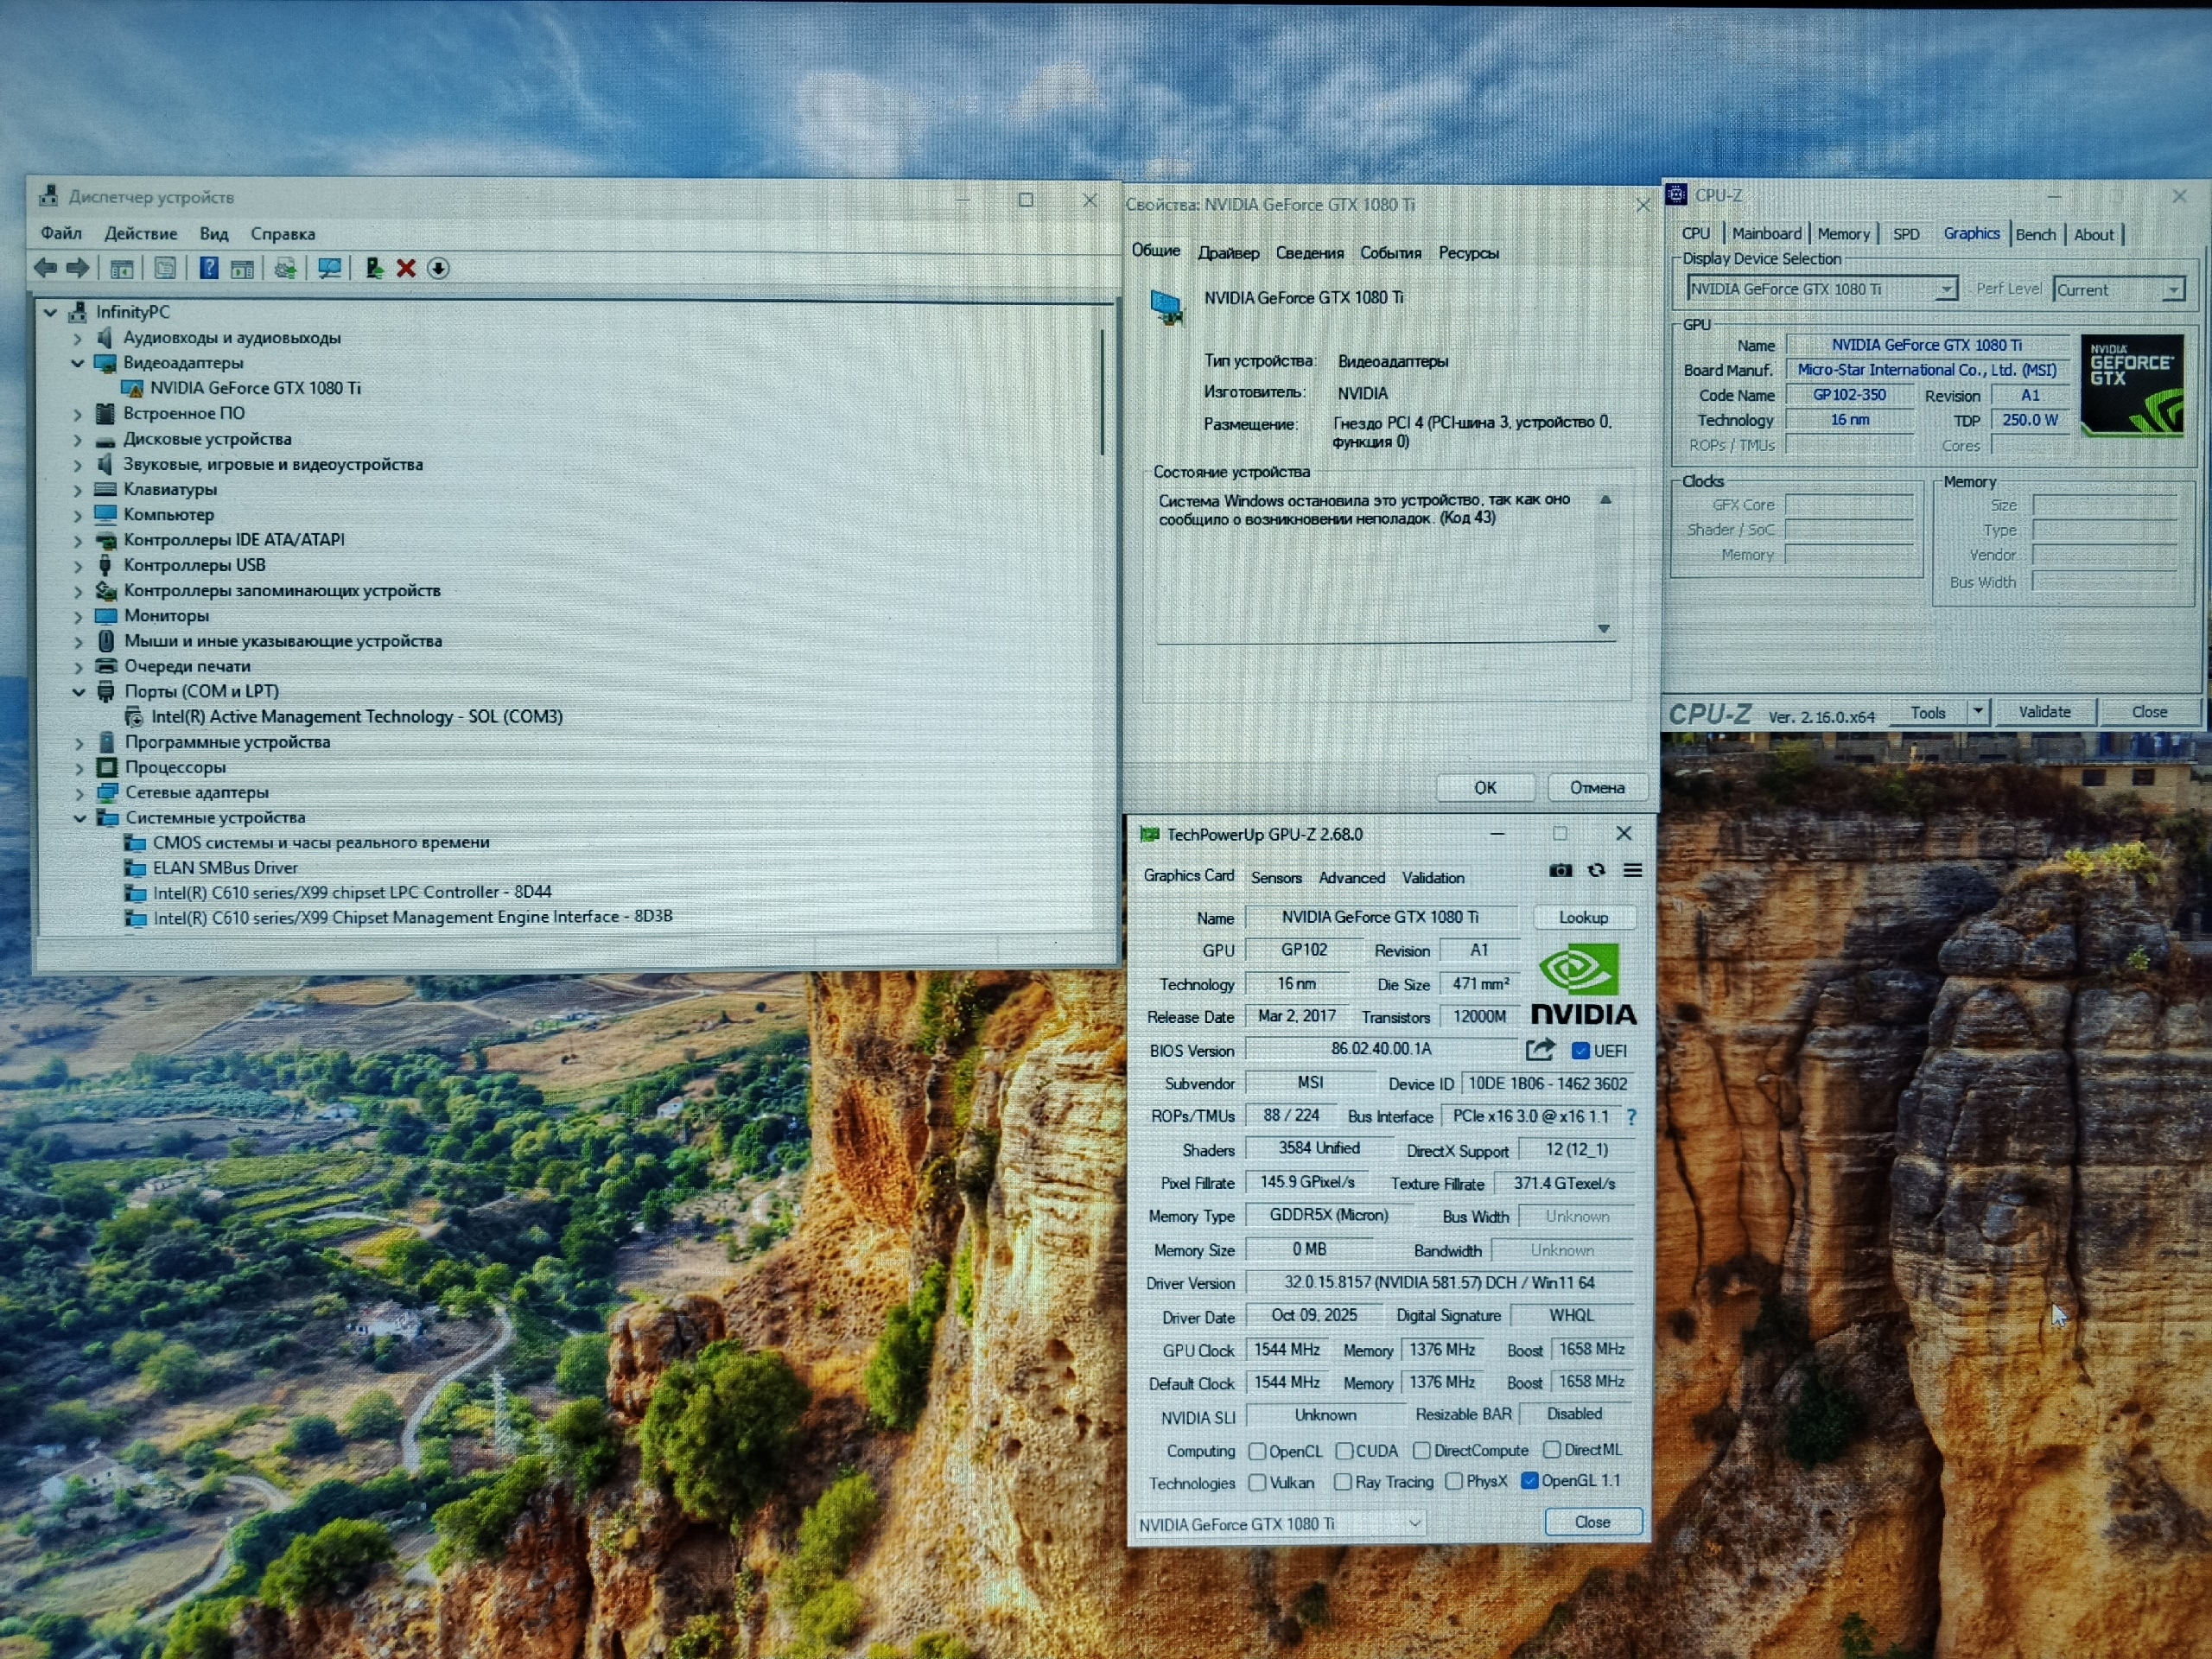Toggle the UEFI checkbox in GPU-Z

(x=1581, y=1051)
